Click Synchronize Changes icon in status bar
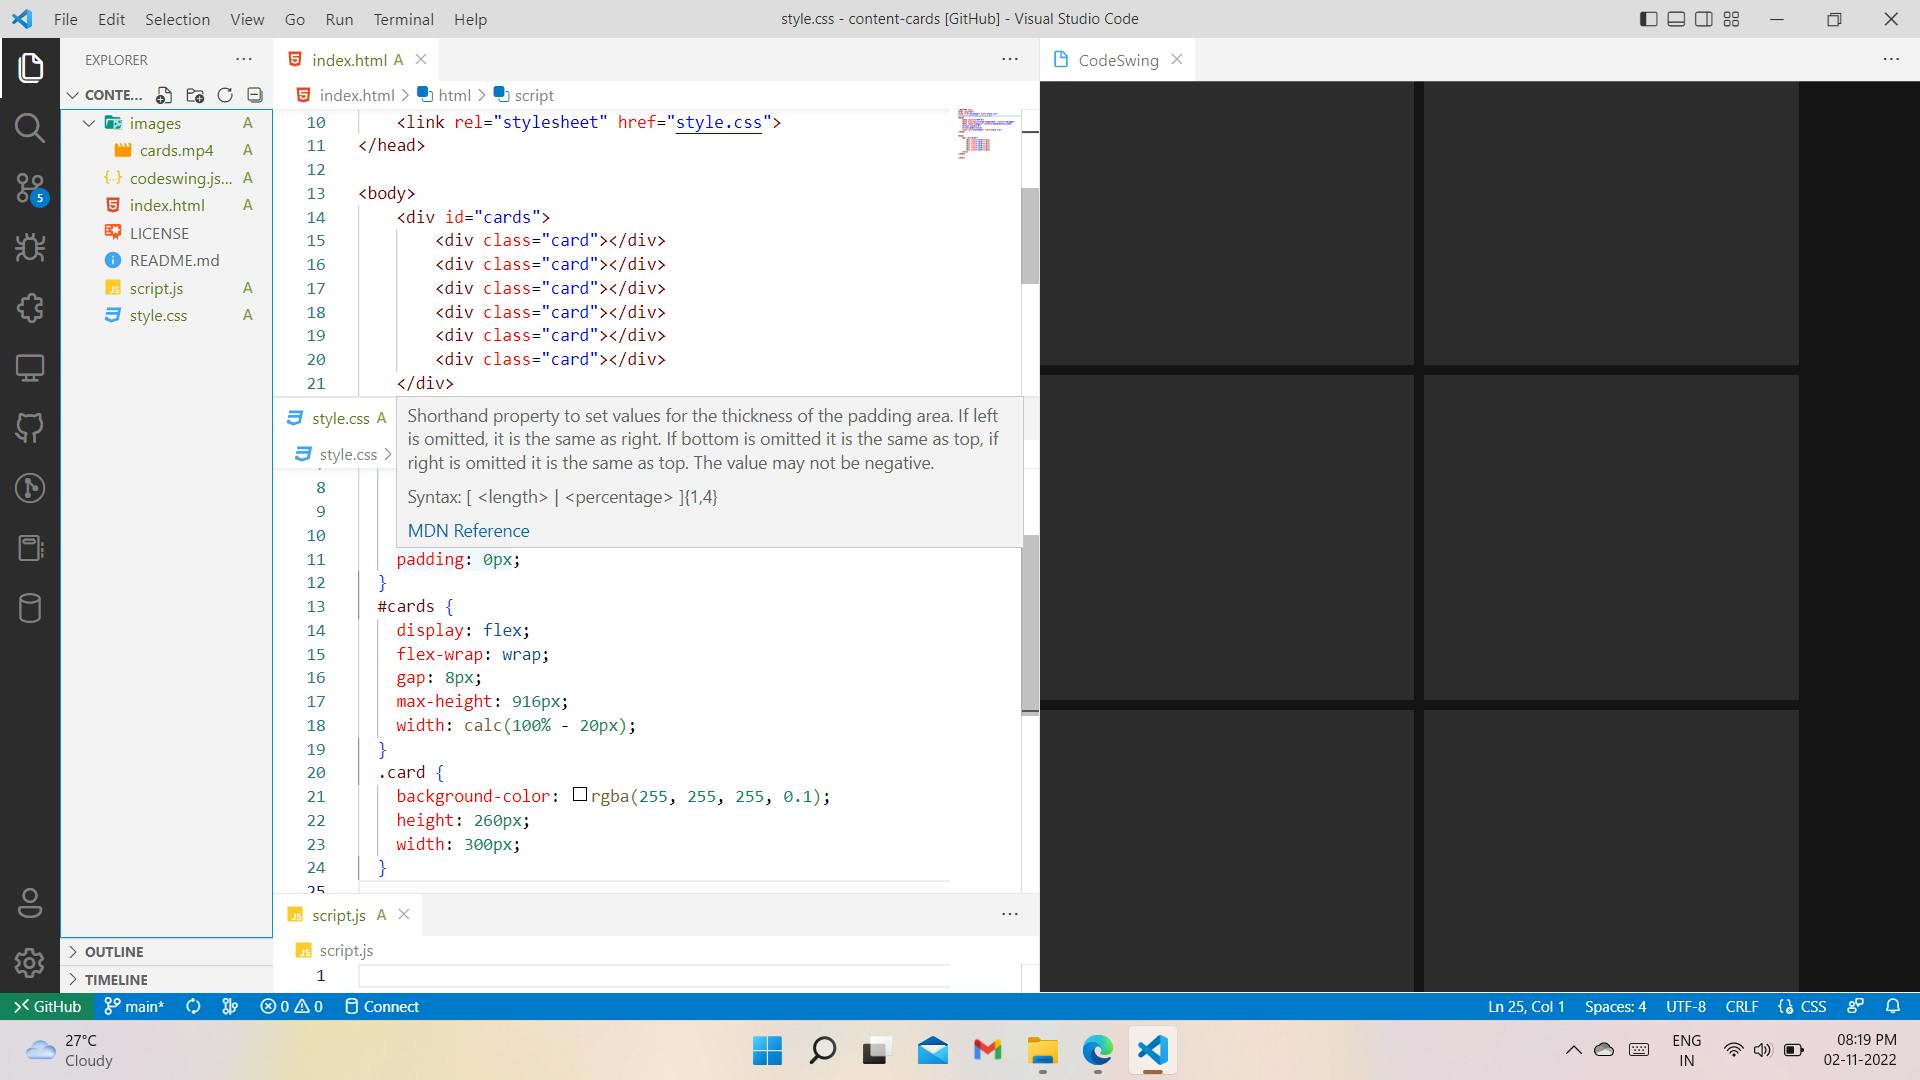Viewport: 1920px width, 1080px height. [193, 1006]
